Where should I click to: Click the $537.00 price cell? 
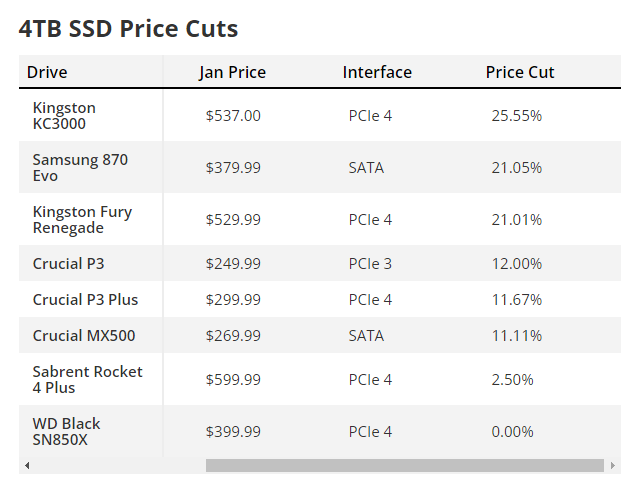pyautogui.click(x=233, y=116)
